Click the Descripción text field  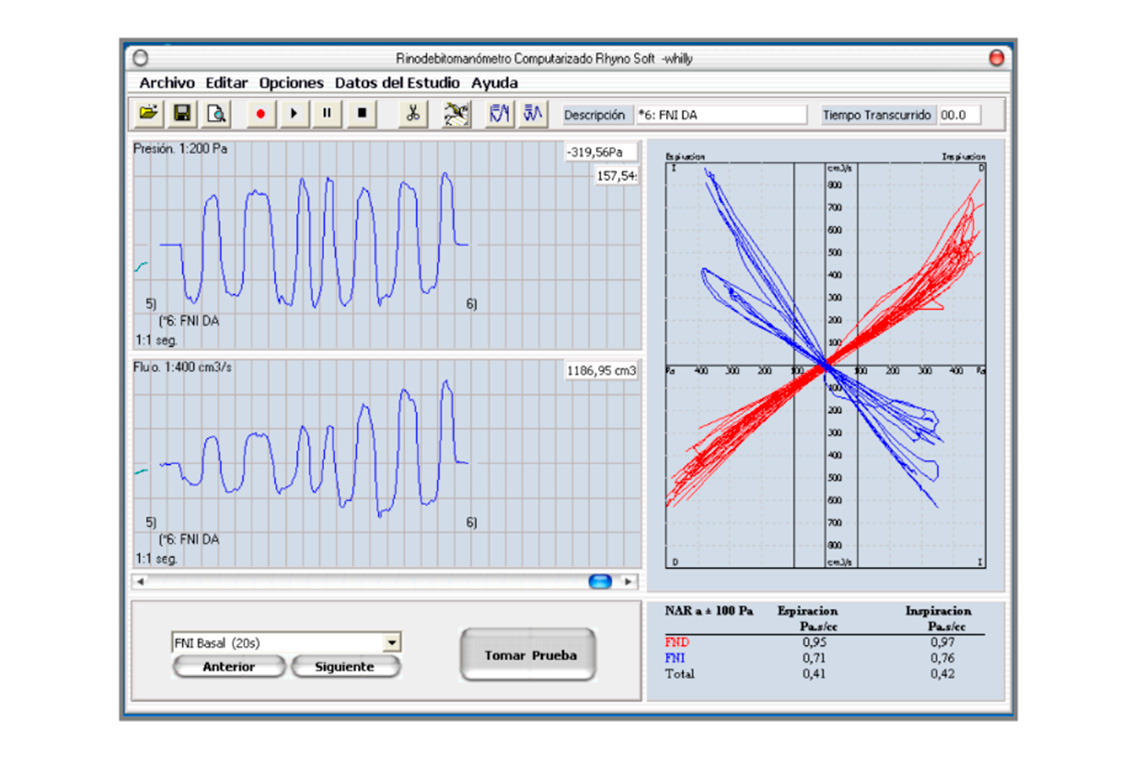[720, 115]
